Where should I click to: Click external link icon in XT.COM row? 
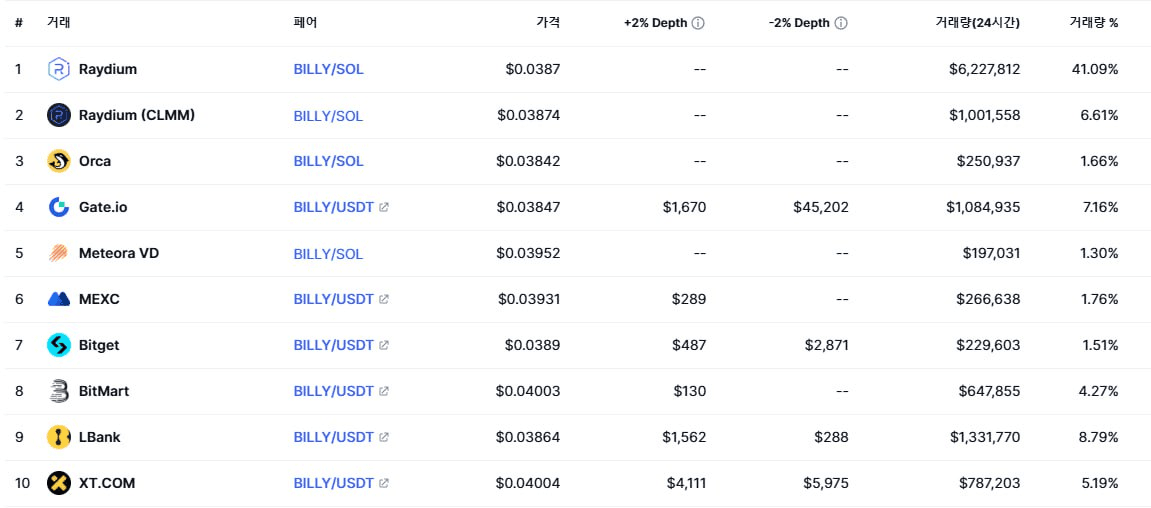[384, 483]
